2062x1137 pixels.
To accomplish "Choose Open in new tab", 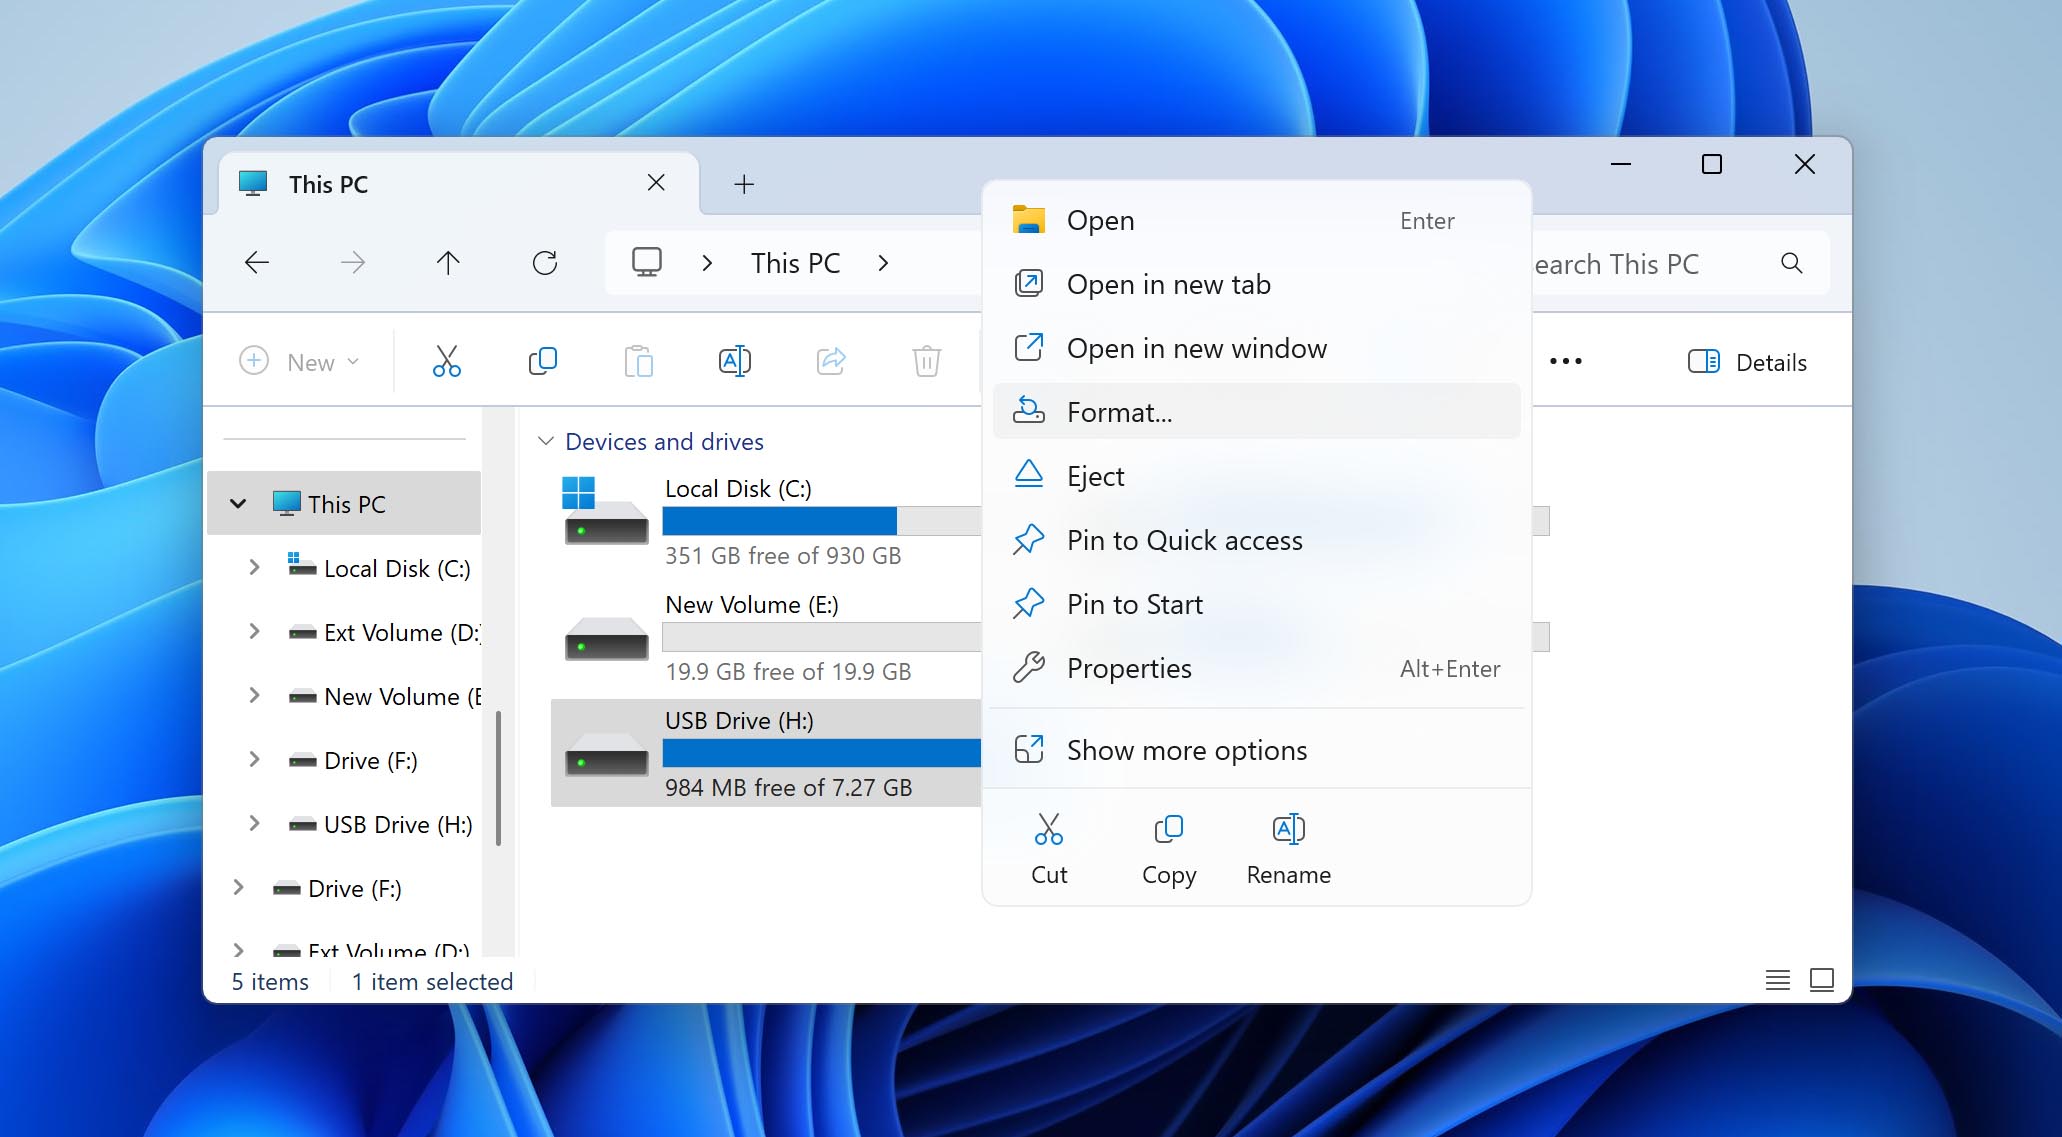I will point(1256,284).
